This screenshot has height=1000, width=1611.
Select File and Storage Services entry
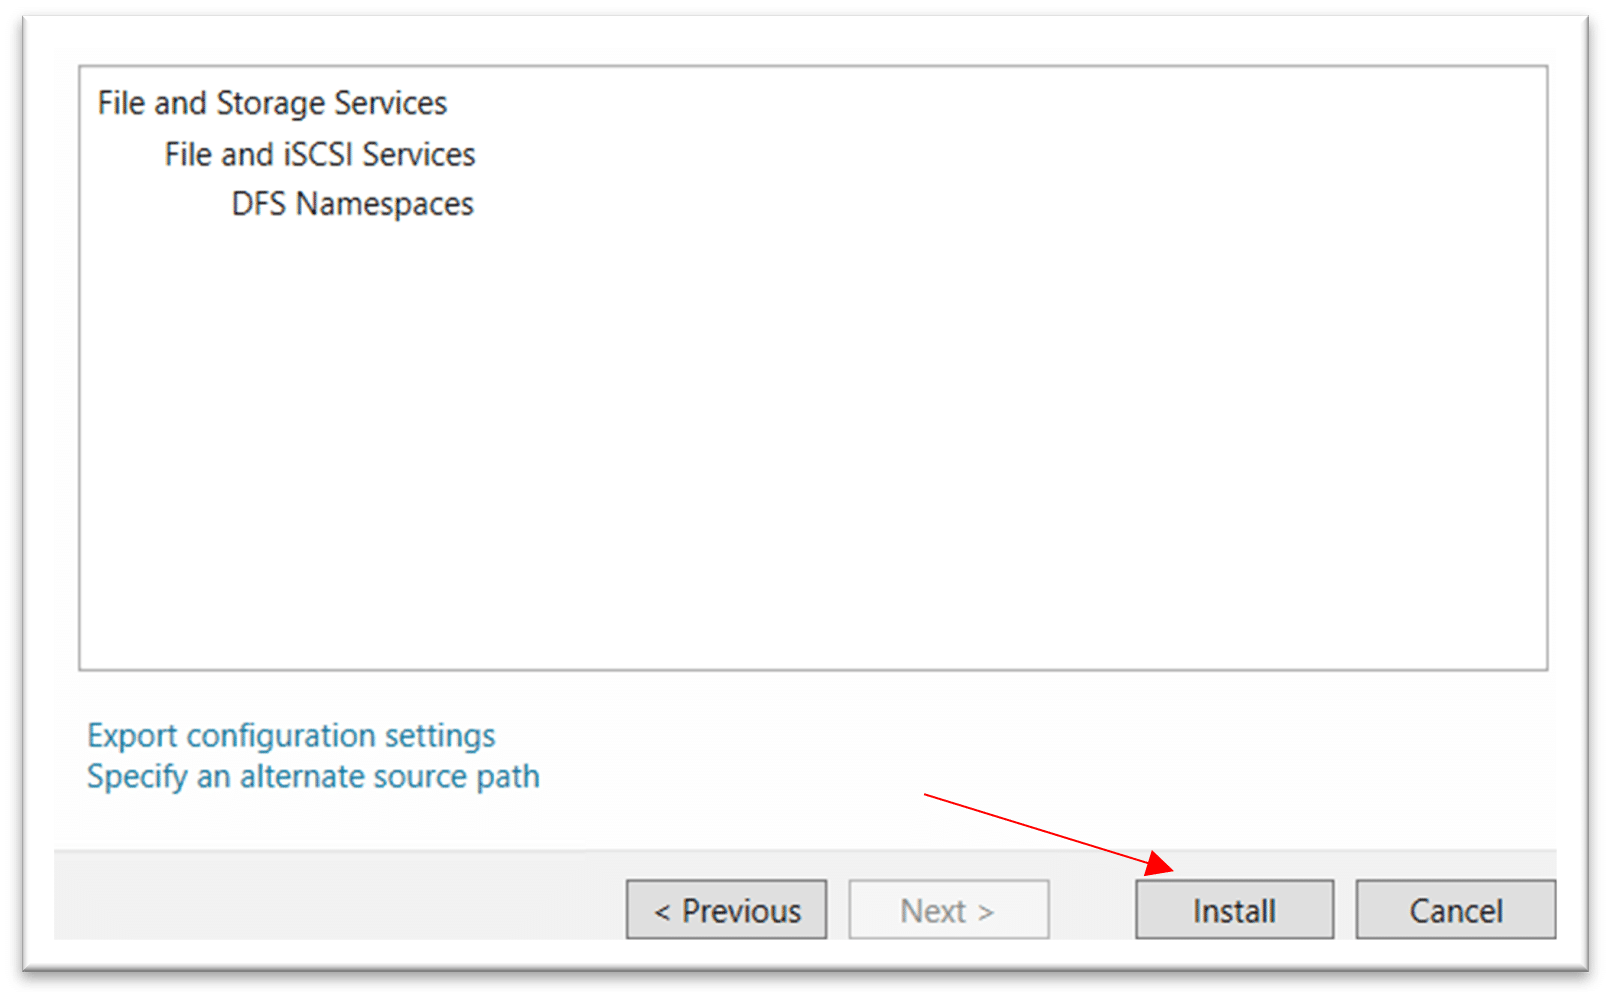pyautogui.click(x=272, y=103)
